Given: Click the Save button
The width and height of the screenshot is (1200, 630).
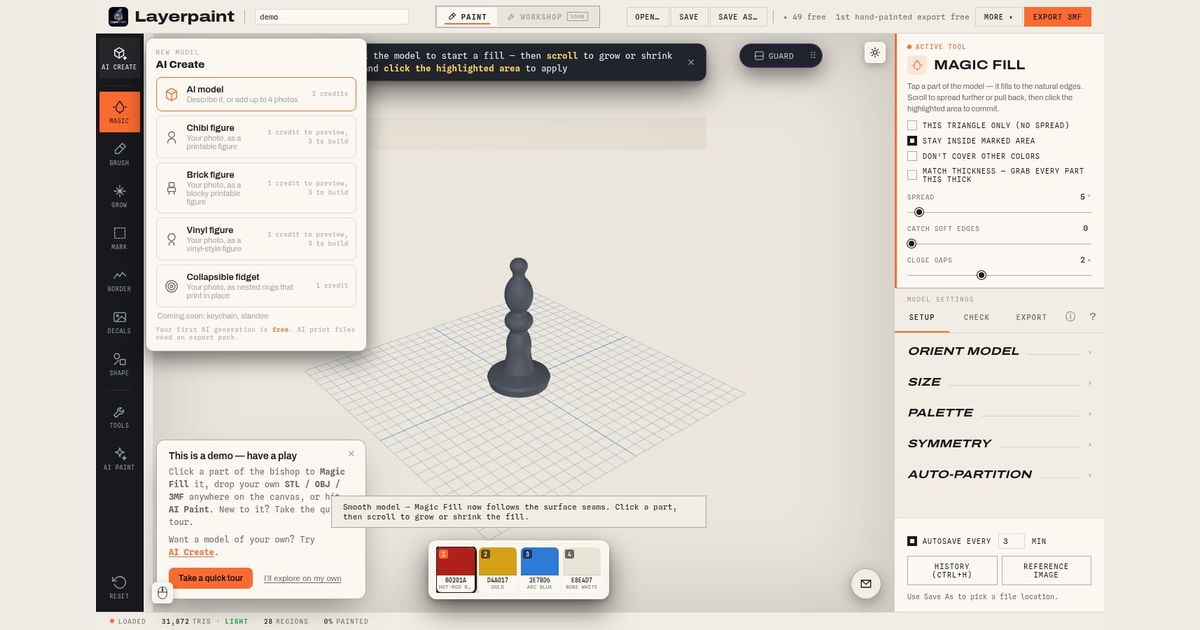Looking at the screenshot, I should coord(689,17).
